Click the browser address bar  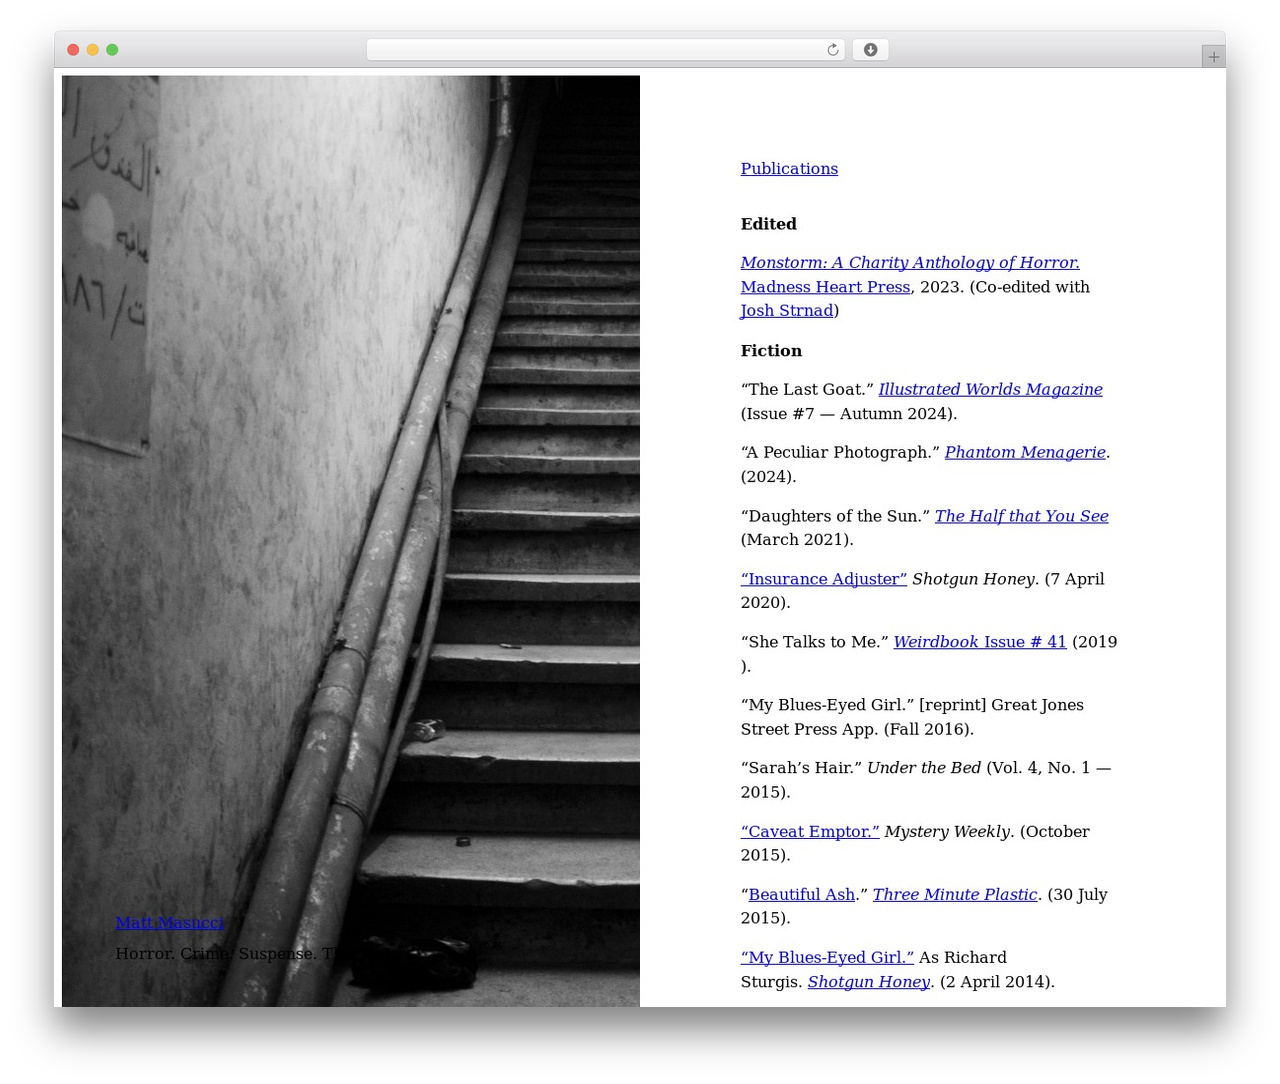pyautogui.click(x=605, y=50)
